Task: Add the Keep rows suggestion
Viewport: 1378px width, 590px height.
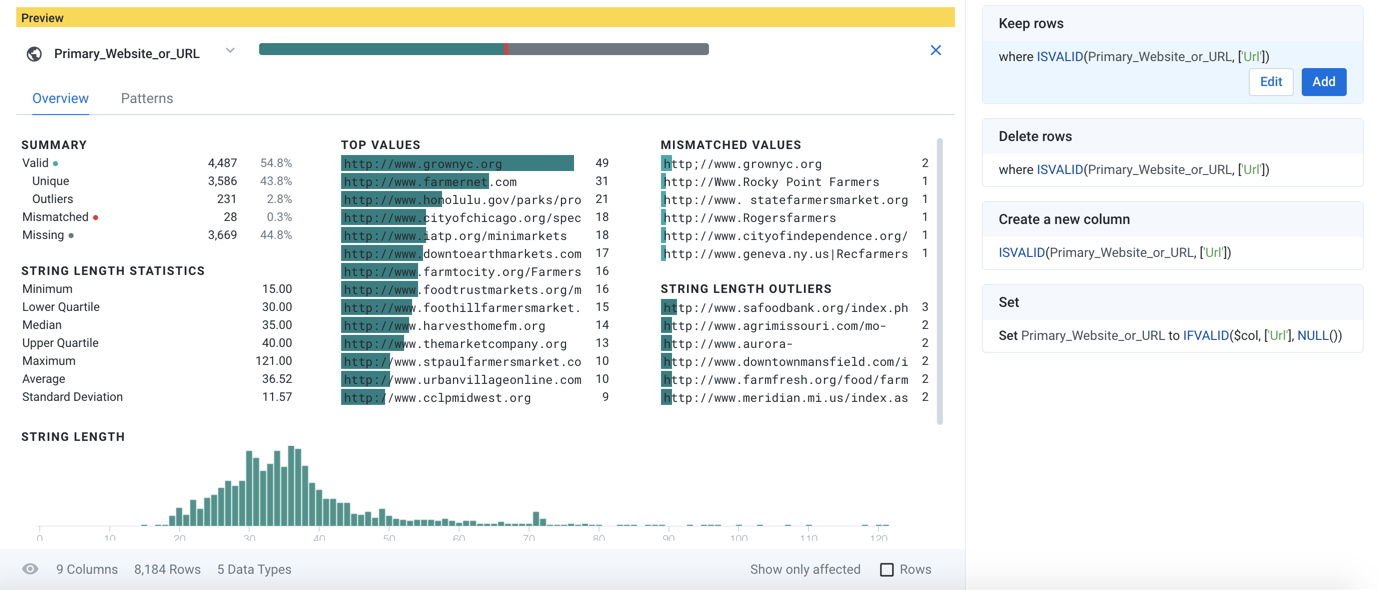Action: [1323, 82]
